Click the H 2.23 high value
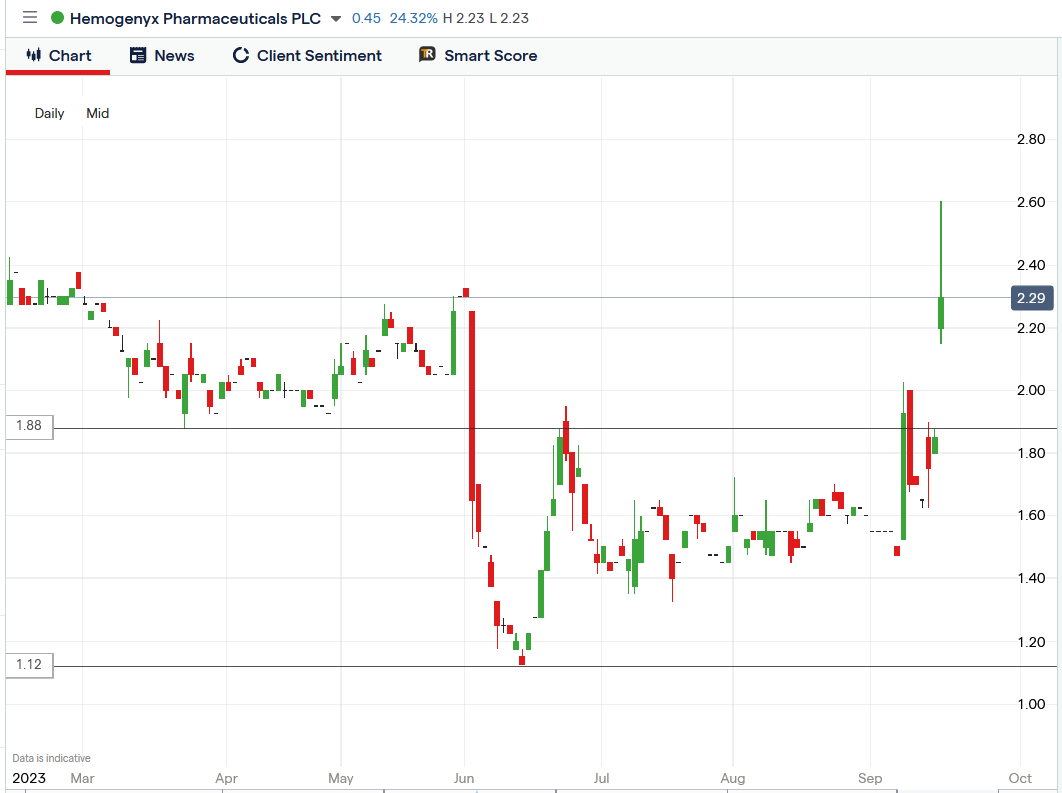1062x793 pixels. pos(464,18)
